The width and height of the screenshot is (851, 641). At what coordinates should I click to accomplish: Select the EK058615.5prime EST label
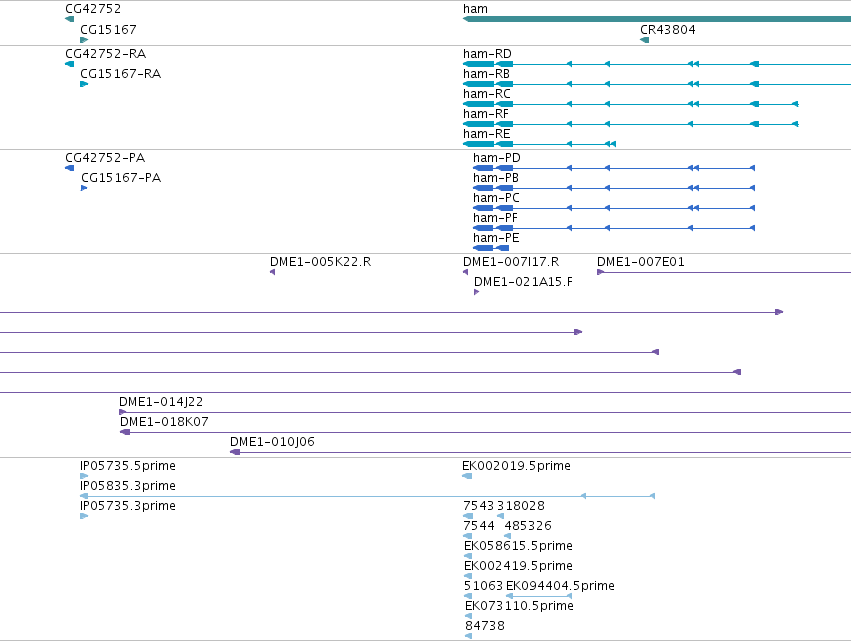coord(518,546)
